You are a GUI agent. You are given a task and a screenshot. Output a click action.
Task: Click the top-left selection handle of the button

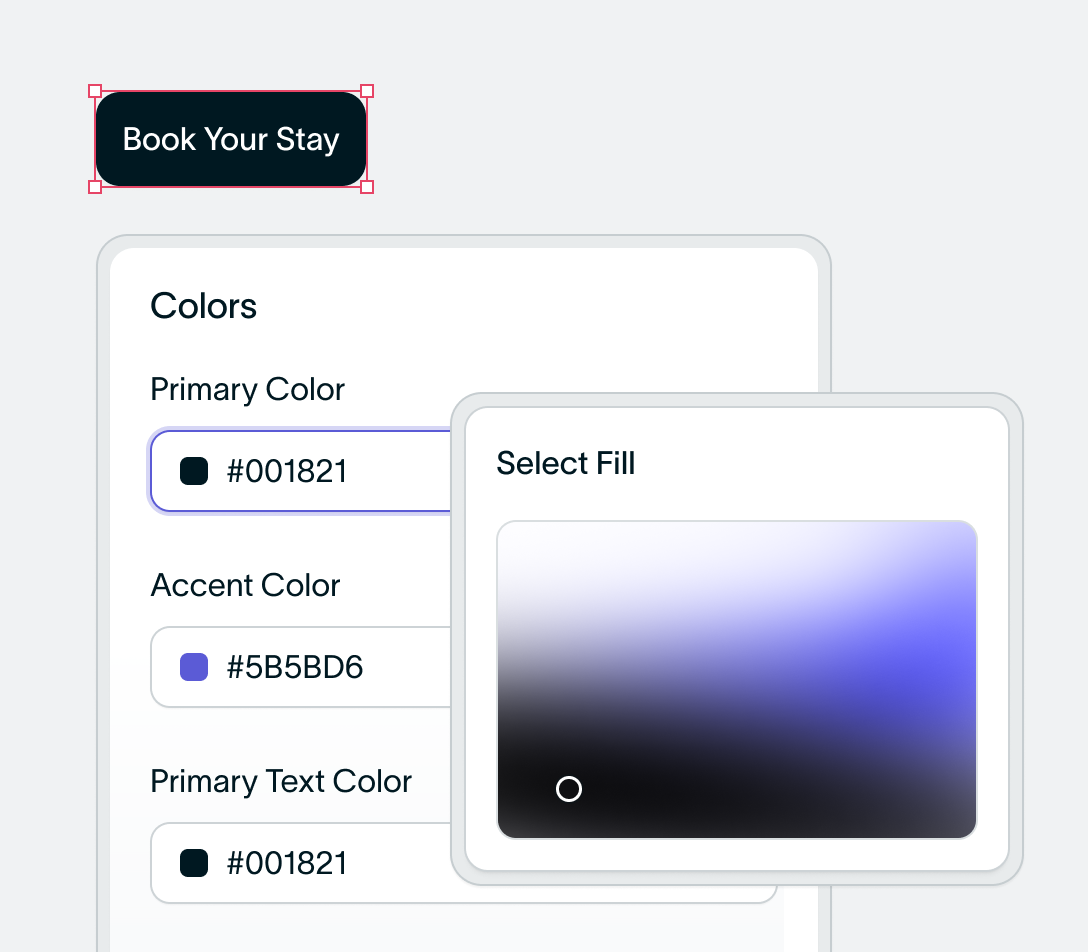(x=95, y=91)
